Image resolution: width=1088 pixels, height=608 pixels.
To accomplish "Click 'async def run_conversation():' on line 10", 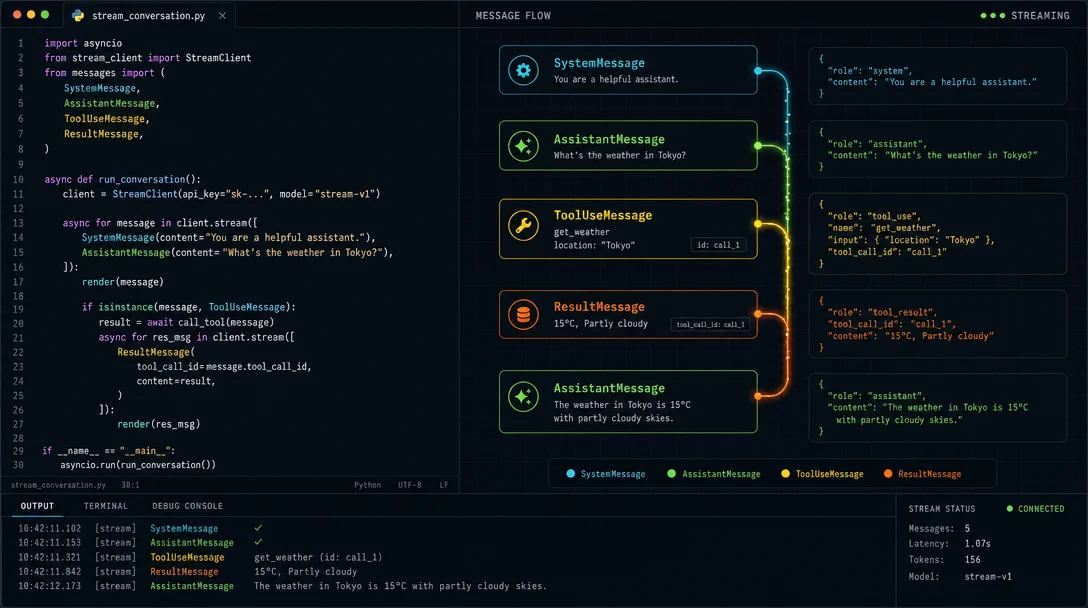I will pos(122,179).
